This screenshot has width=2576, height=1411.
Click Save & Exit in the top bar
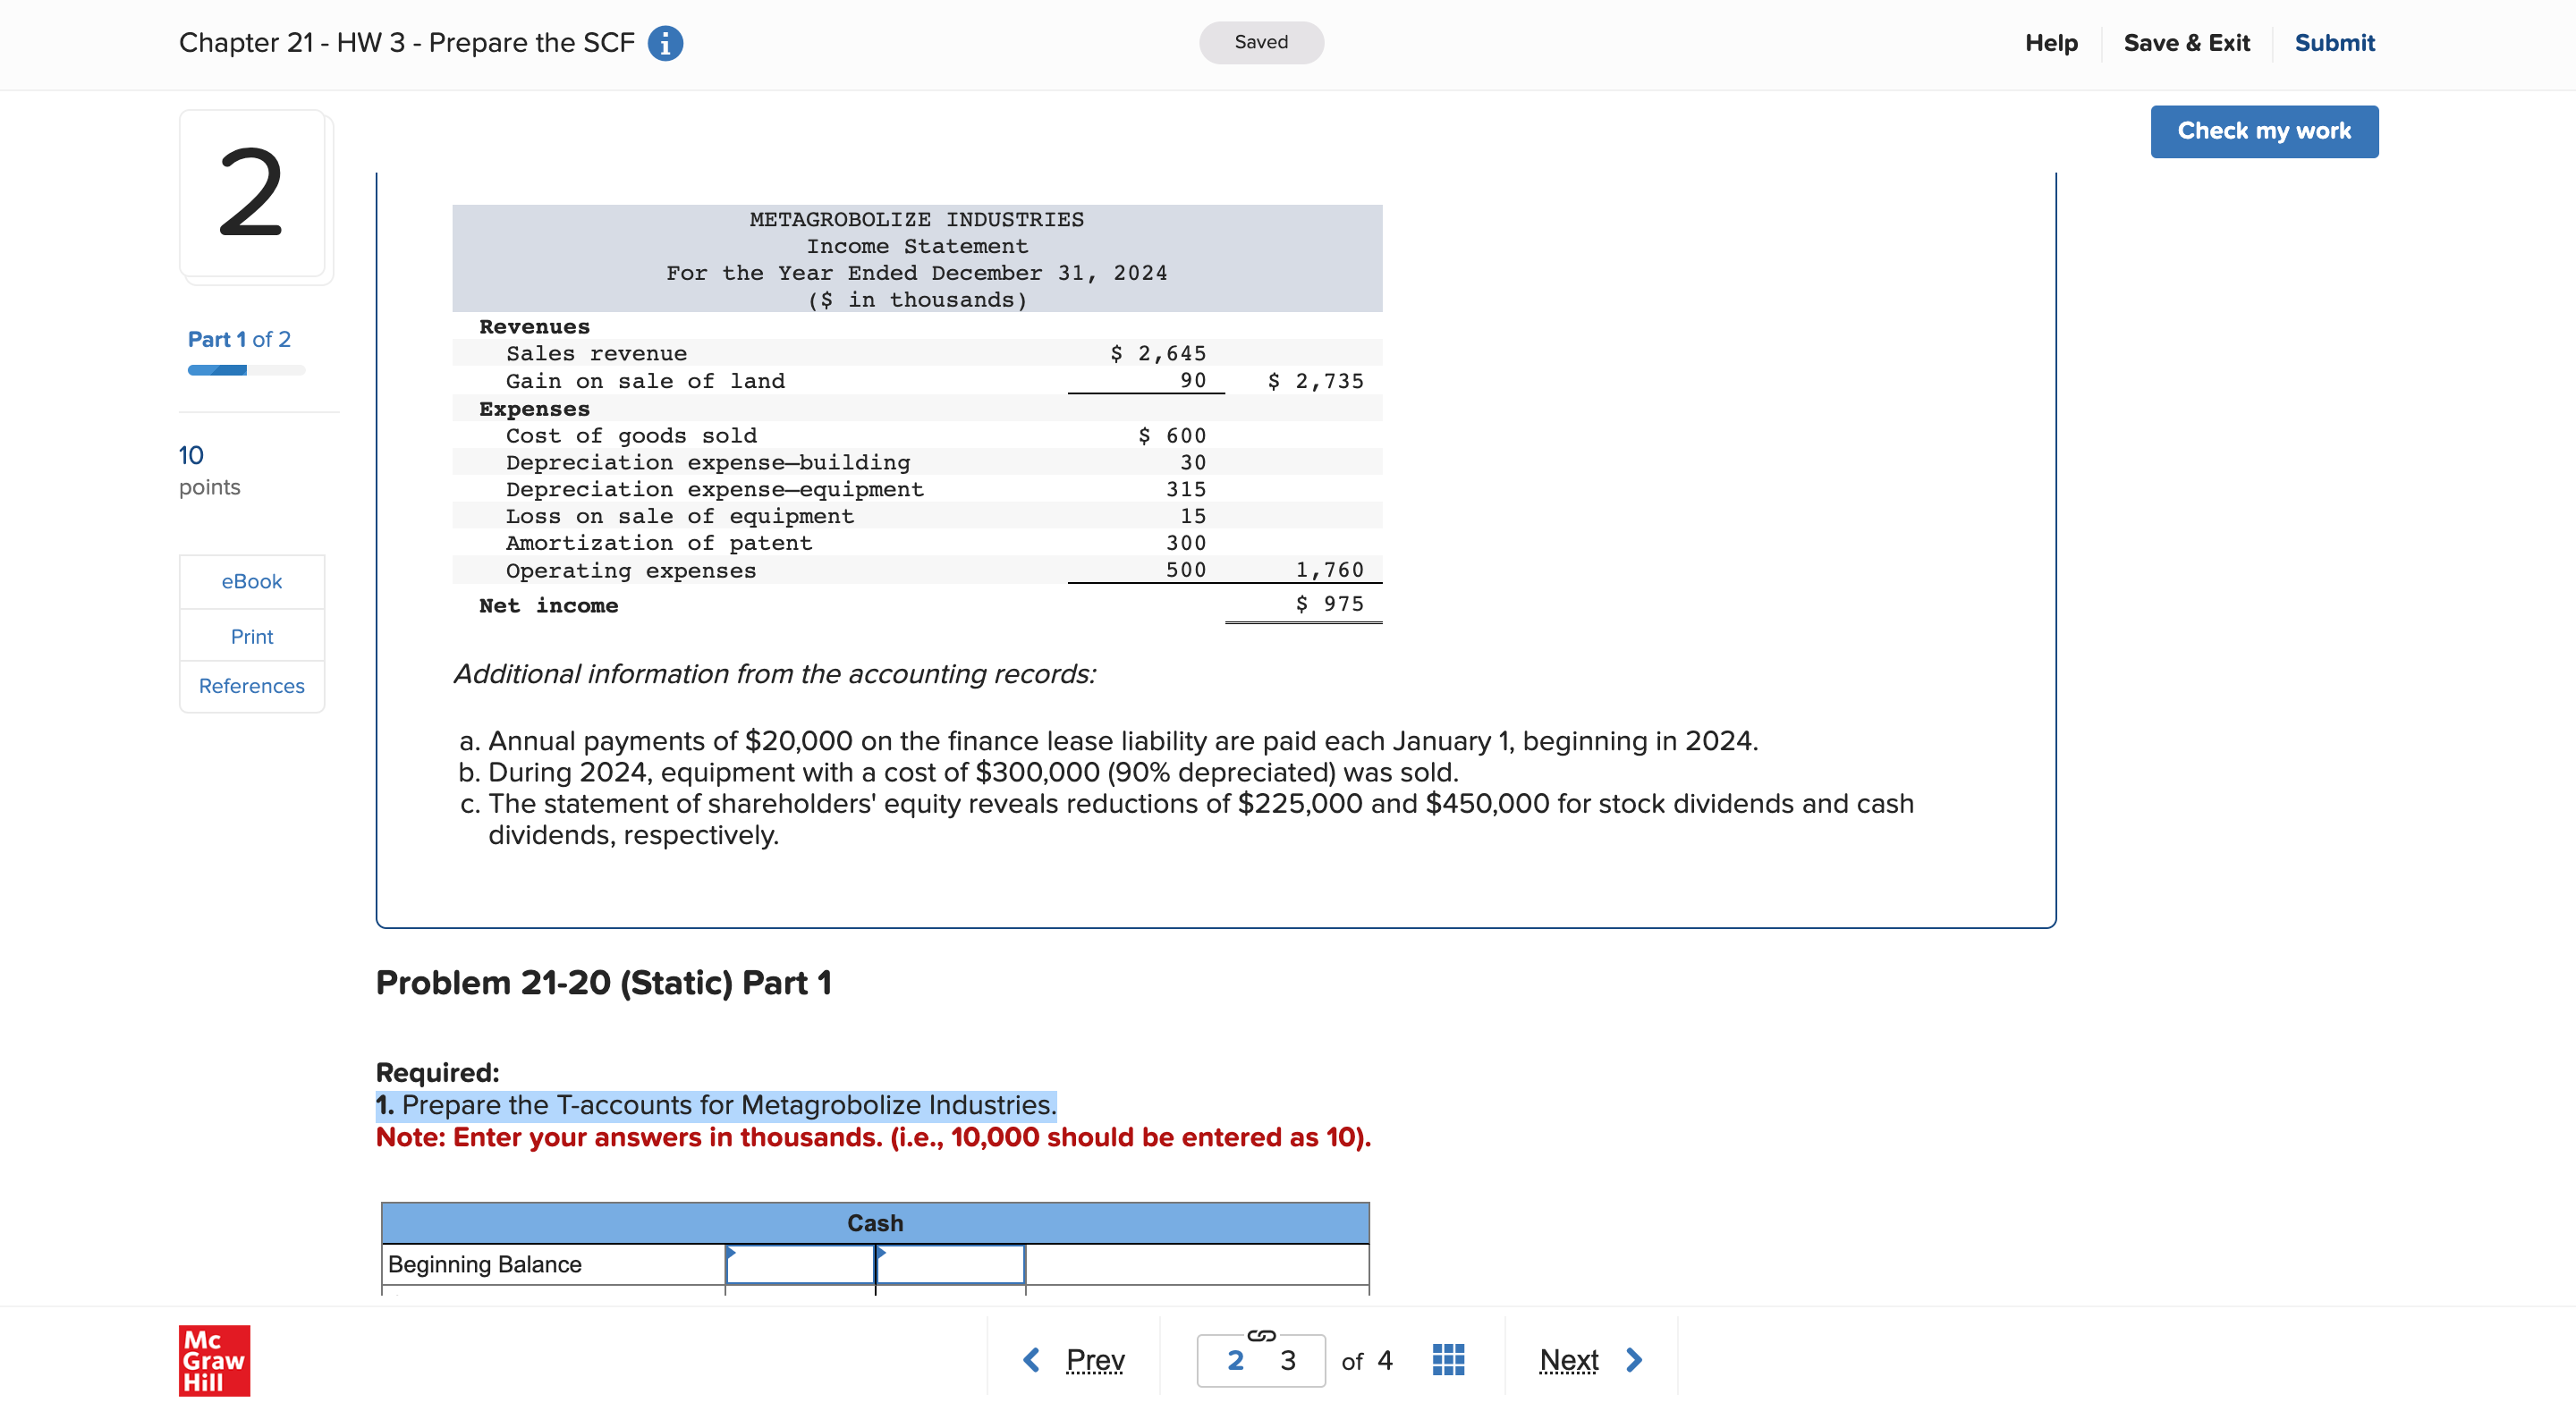2187,43
